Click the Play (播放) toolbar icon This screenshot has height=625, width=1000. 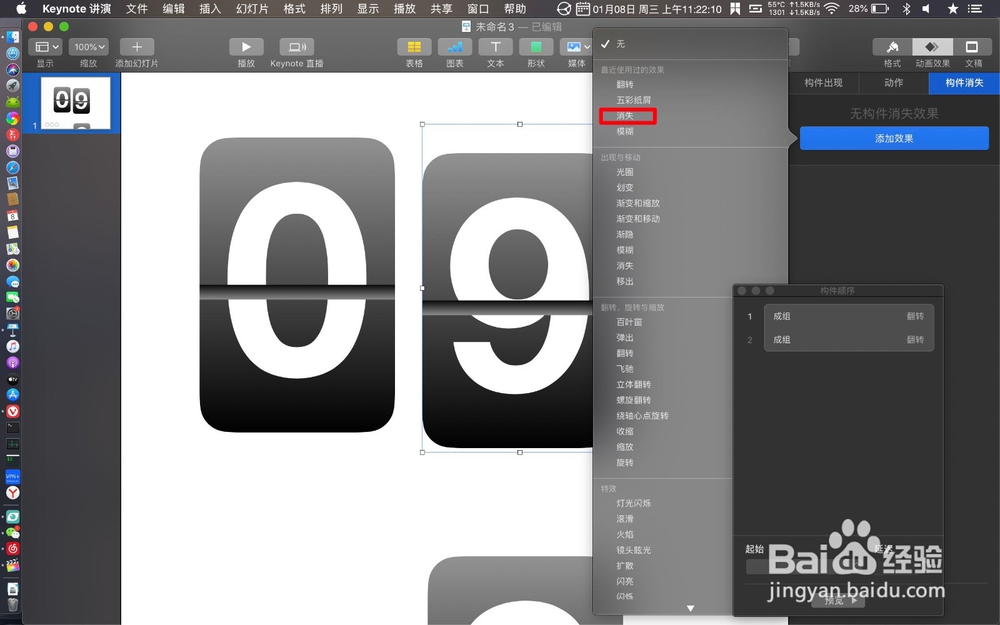tap(246, 47)
